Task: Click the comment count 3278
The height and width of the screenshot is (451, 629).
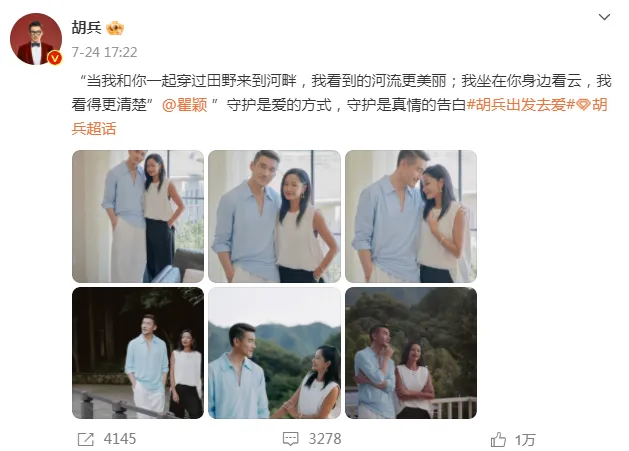Action: click(x=325, y=439)
